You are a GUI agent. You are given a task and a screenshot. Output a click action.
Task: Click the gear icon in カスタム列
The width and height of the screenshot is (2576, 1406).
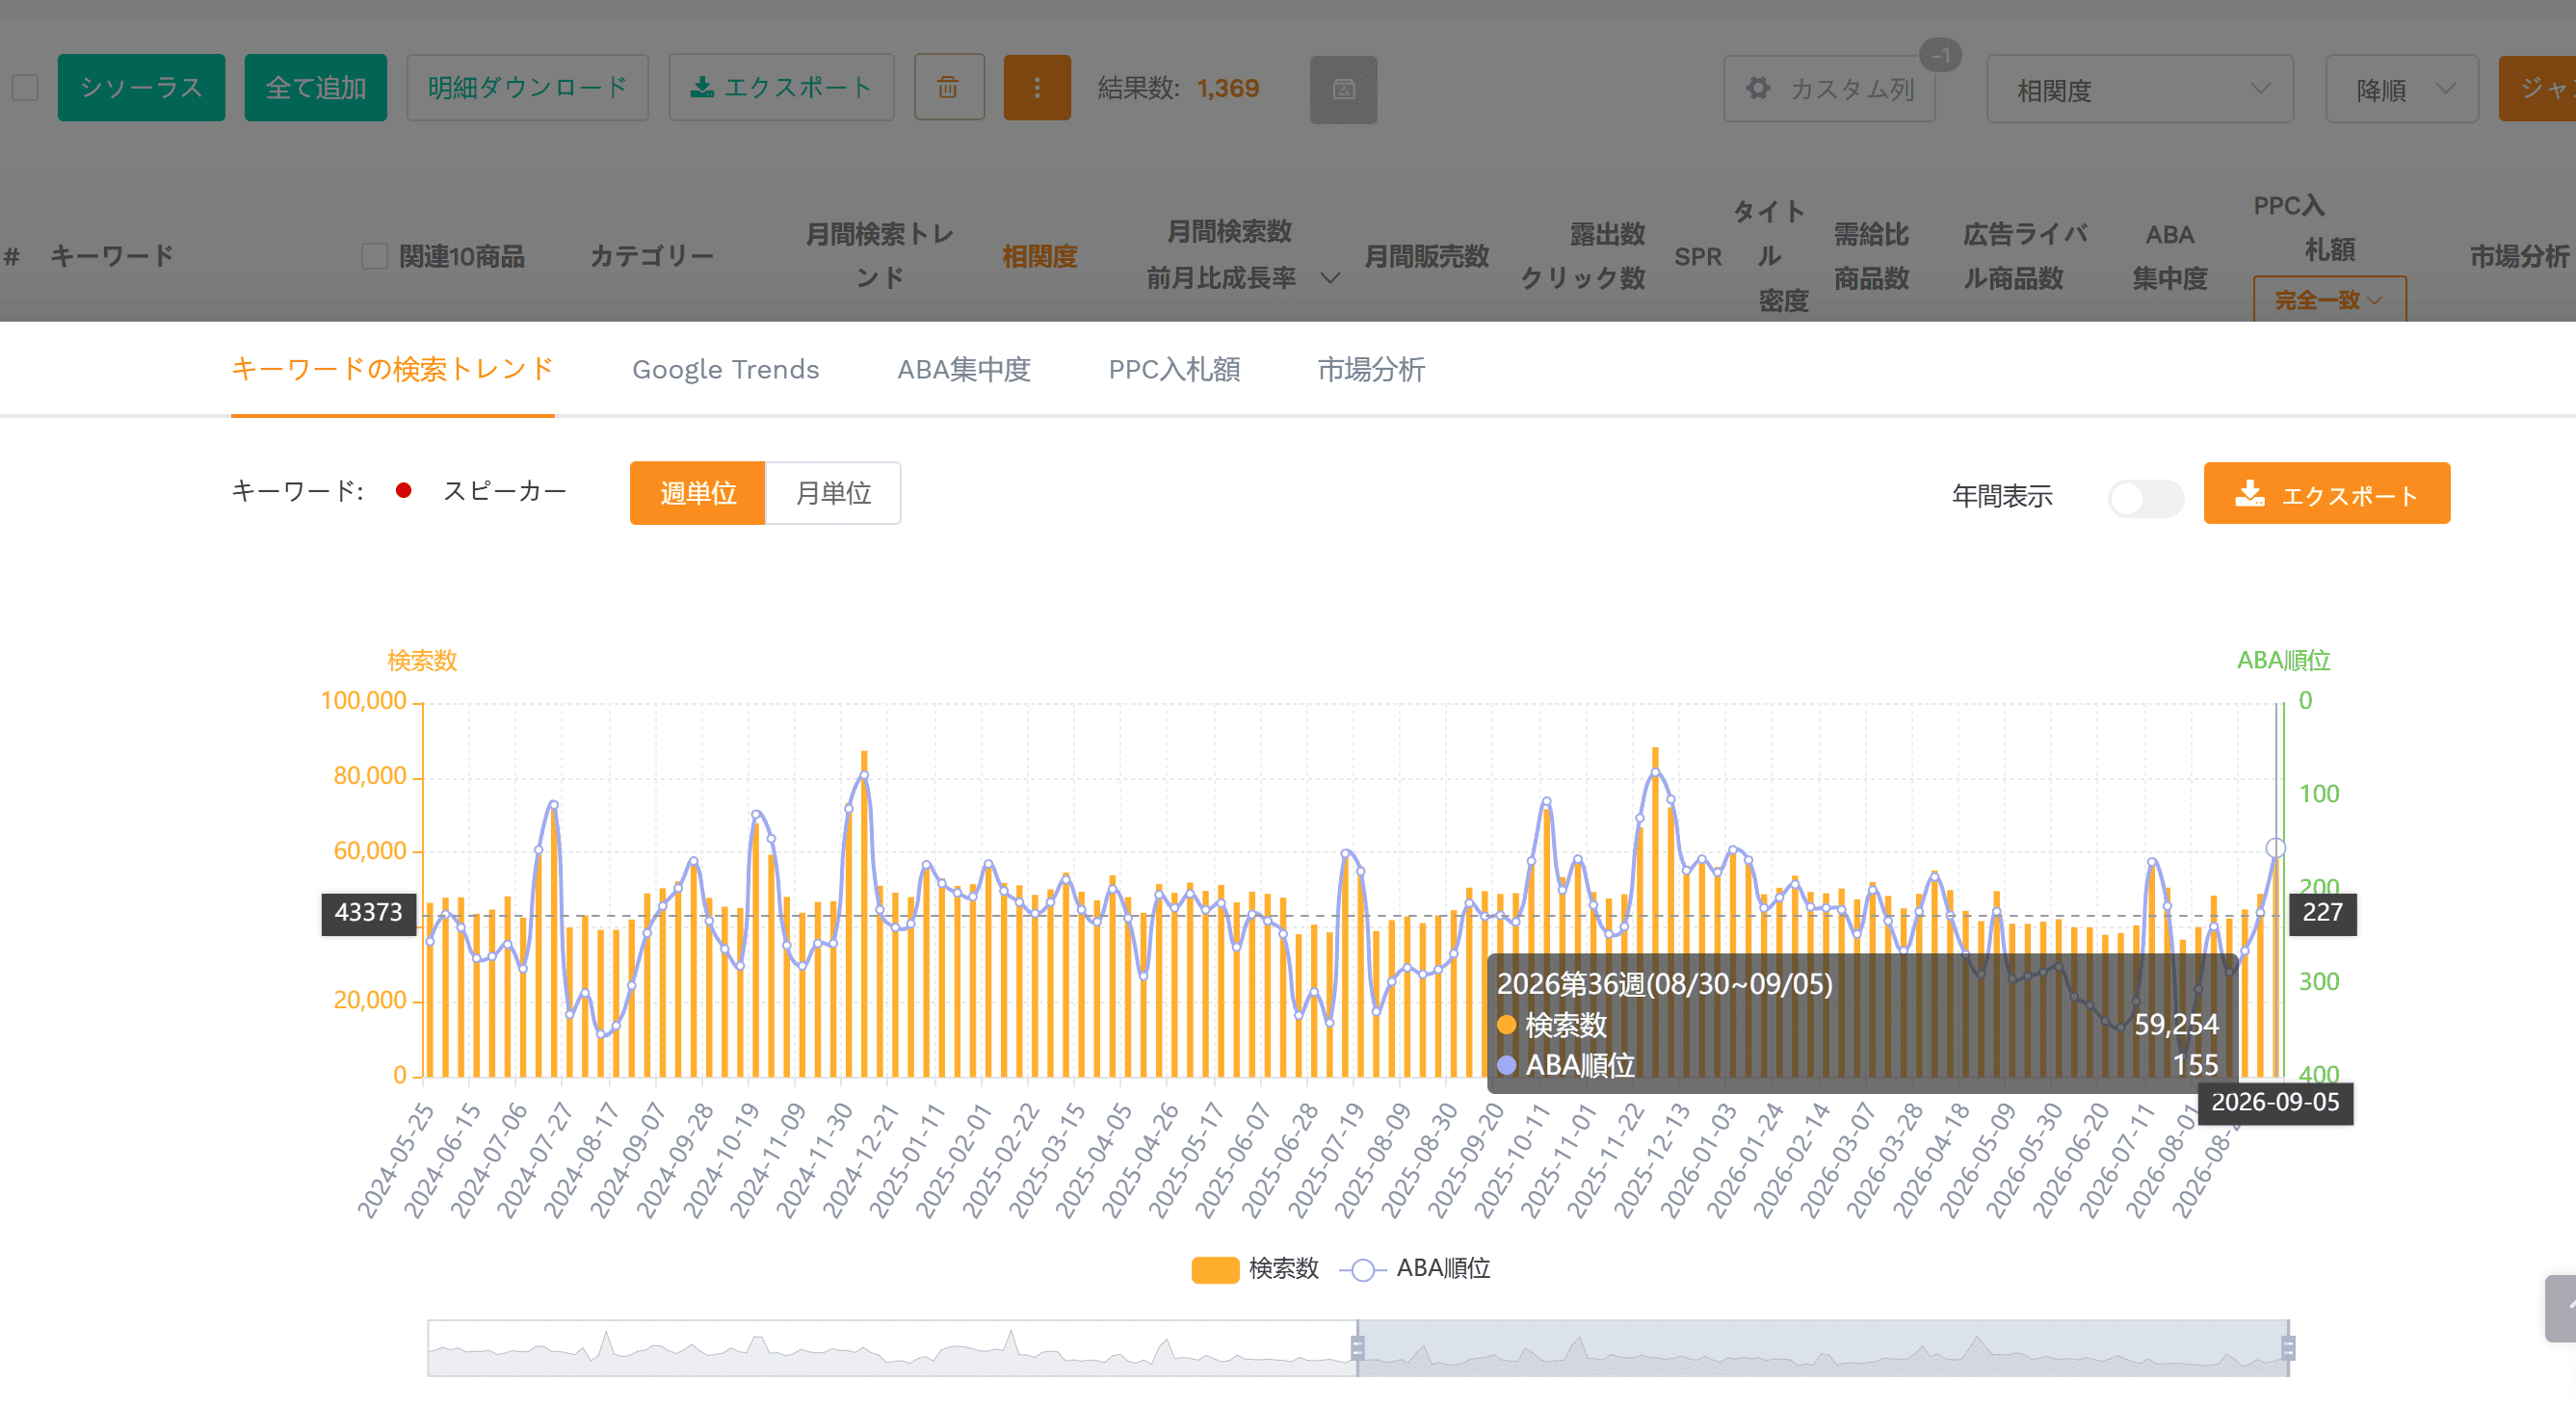pos(1757,88)
